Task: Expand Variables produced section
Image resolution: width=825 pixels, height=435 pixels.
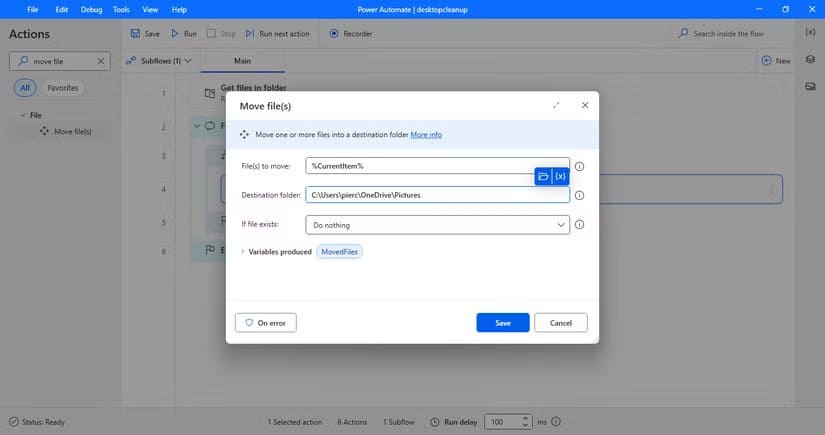Action: [x=243, y=252]
